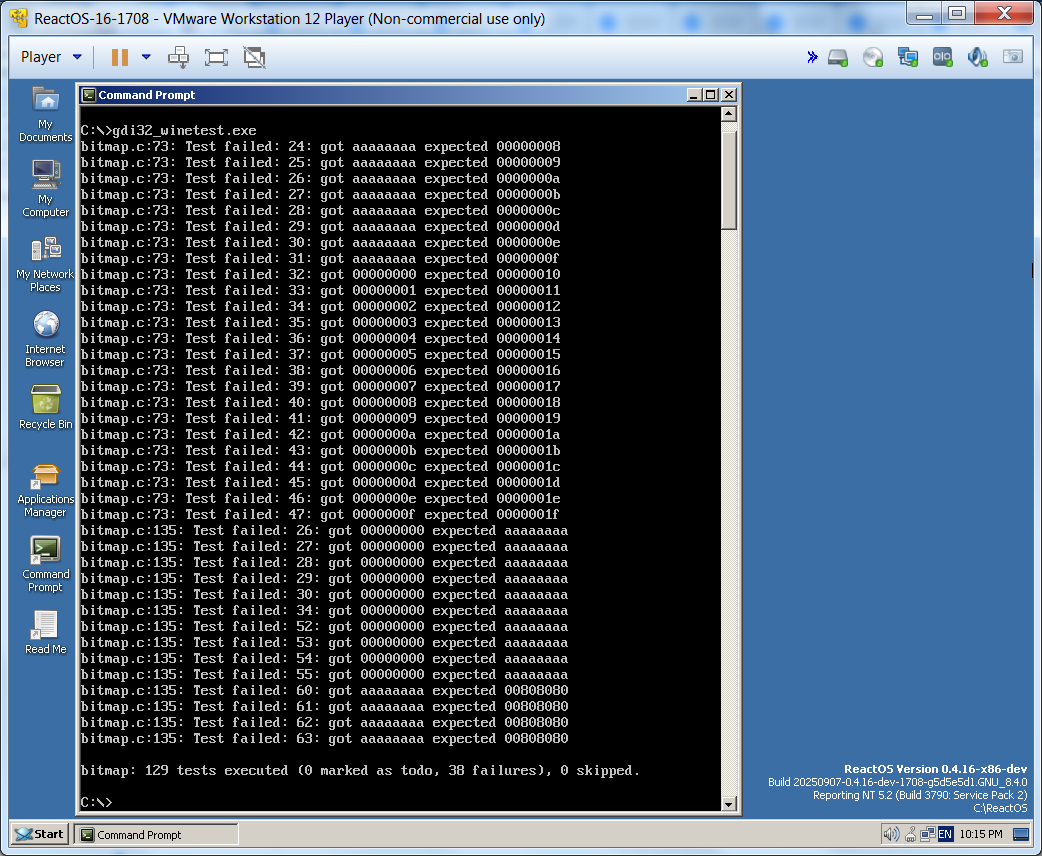Select the Internet Browser desktop icon
This screenshot has width=1042, height=856.
[45, 340]
